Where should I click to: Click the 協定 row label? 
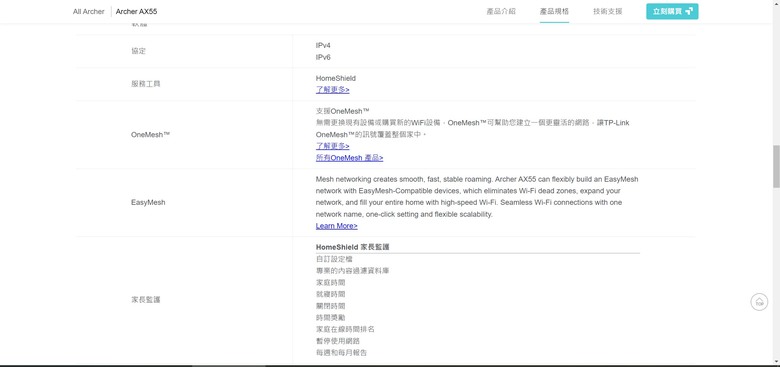(x=138, y=51)
